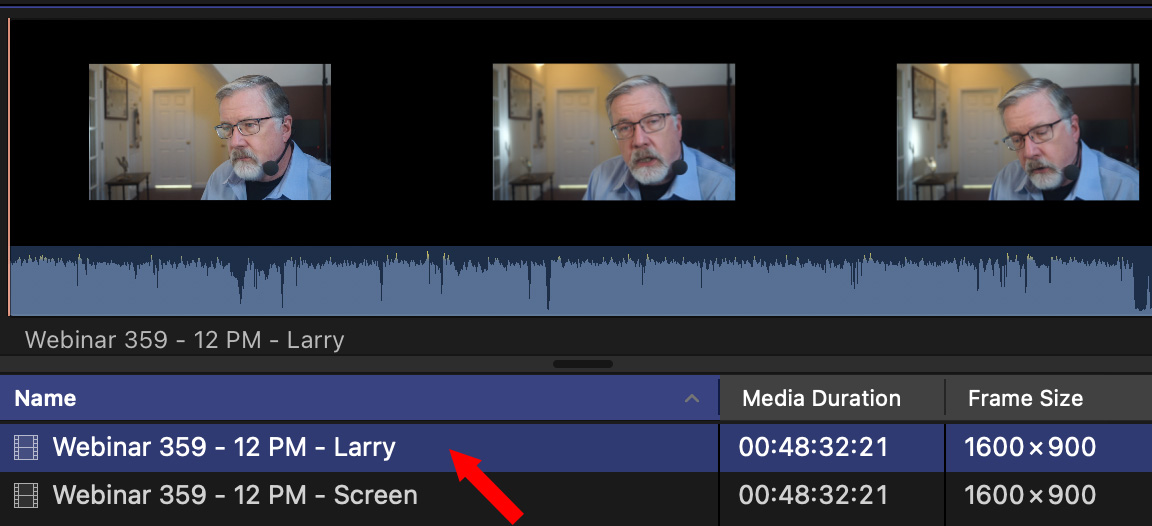The image size is (1152, 526).
Task: Click the pane divider handle above the list
Action: (583, 364)
